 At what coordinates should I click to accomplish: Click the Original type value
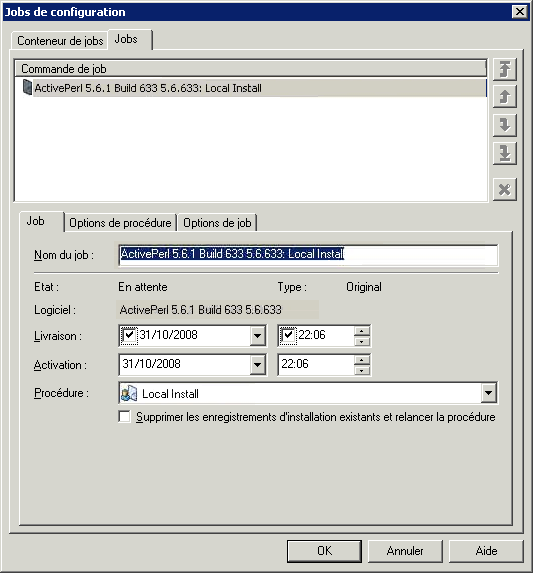point(364,287)
